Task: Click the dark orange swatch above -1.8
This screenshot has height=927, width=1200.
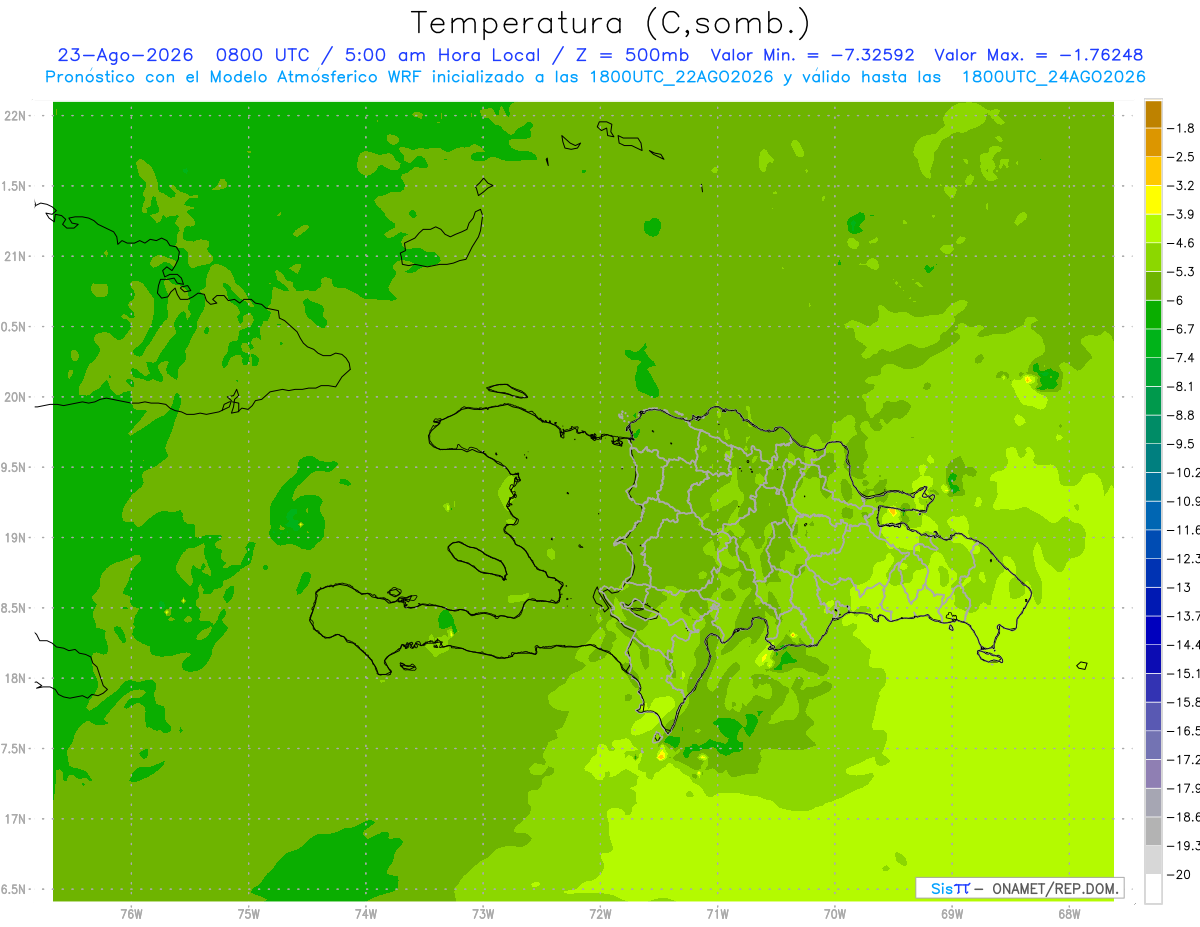Action: click(x=1153, y=114)
